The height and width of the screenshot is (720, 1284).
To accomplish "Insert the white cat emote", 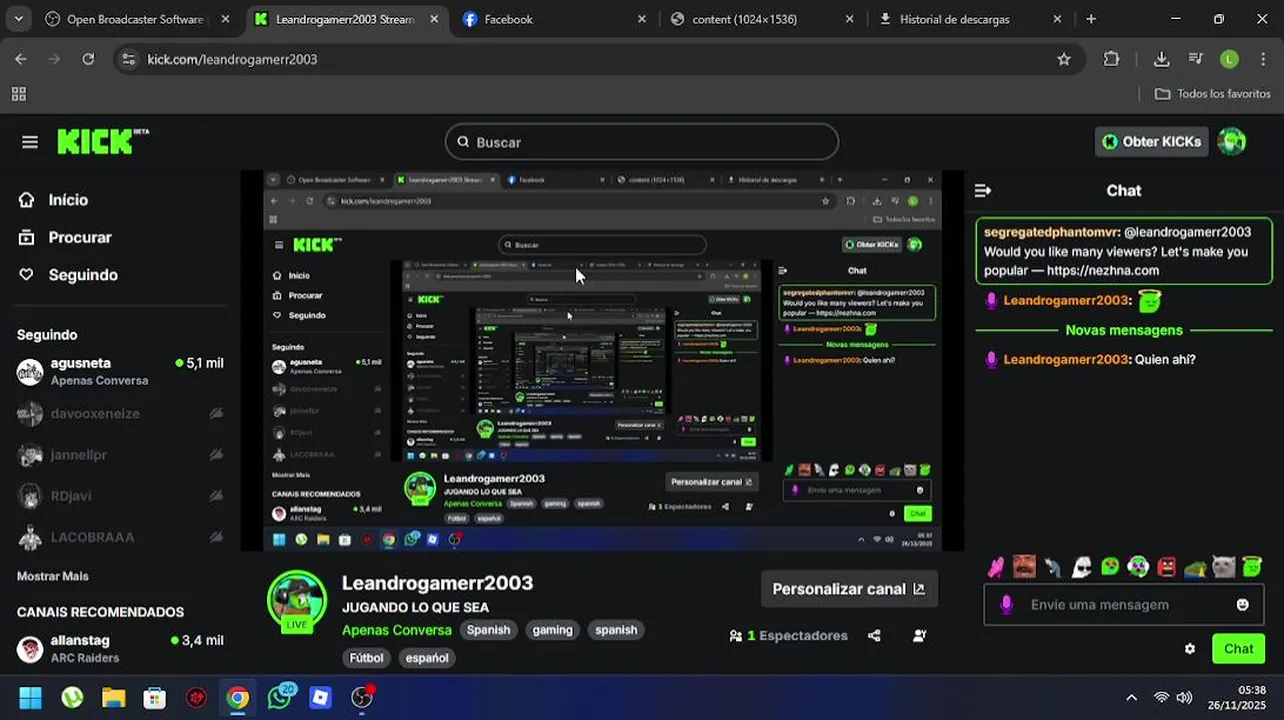I will pos(1224,568).
